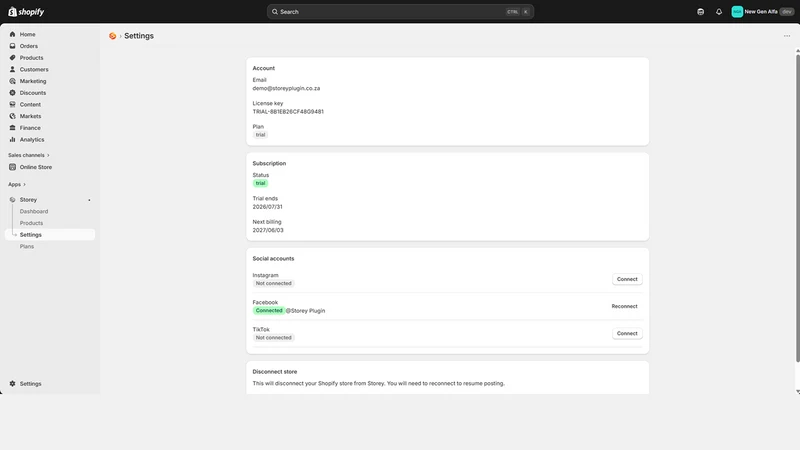Open Orders via its sidebar icon

tap(12, 46)
